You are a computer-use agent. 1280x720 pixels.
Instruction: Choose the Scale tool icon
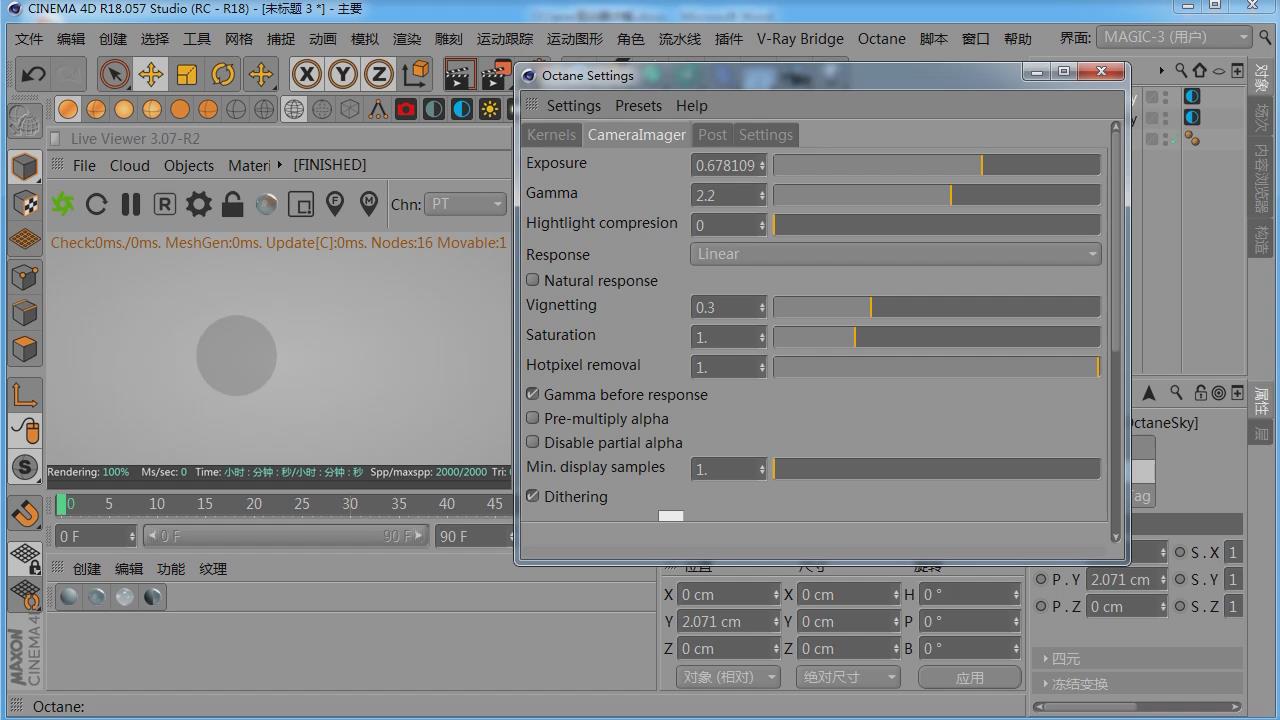pyautogui.click(x=187, y=75)
